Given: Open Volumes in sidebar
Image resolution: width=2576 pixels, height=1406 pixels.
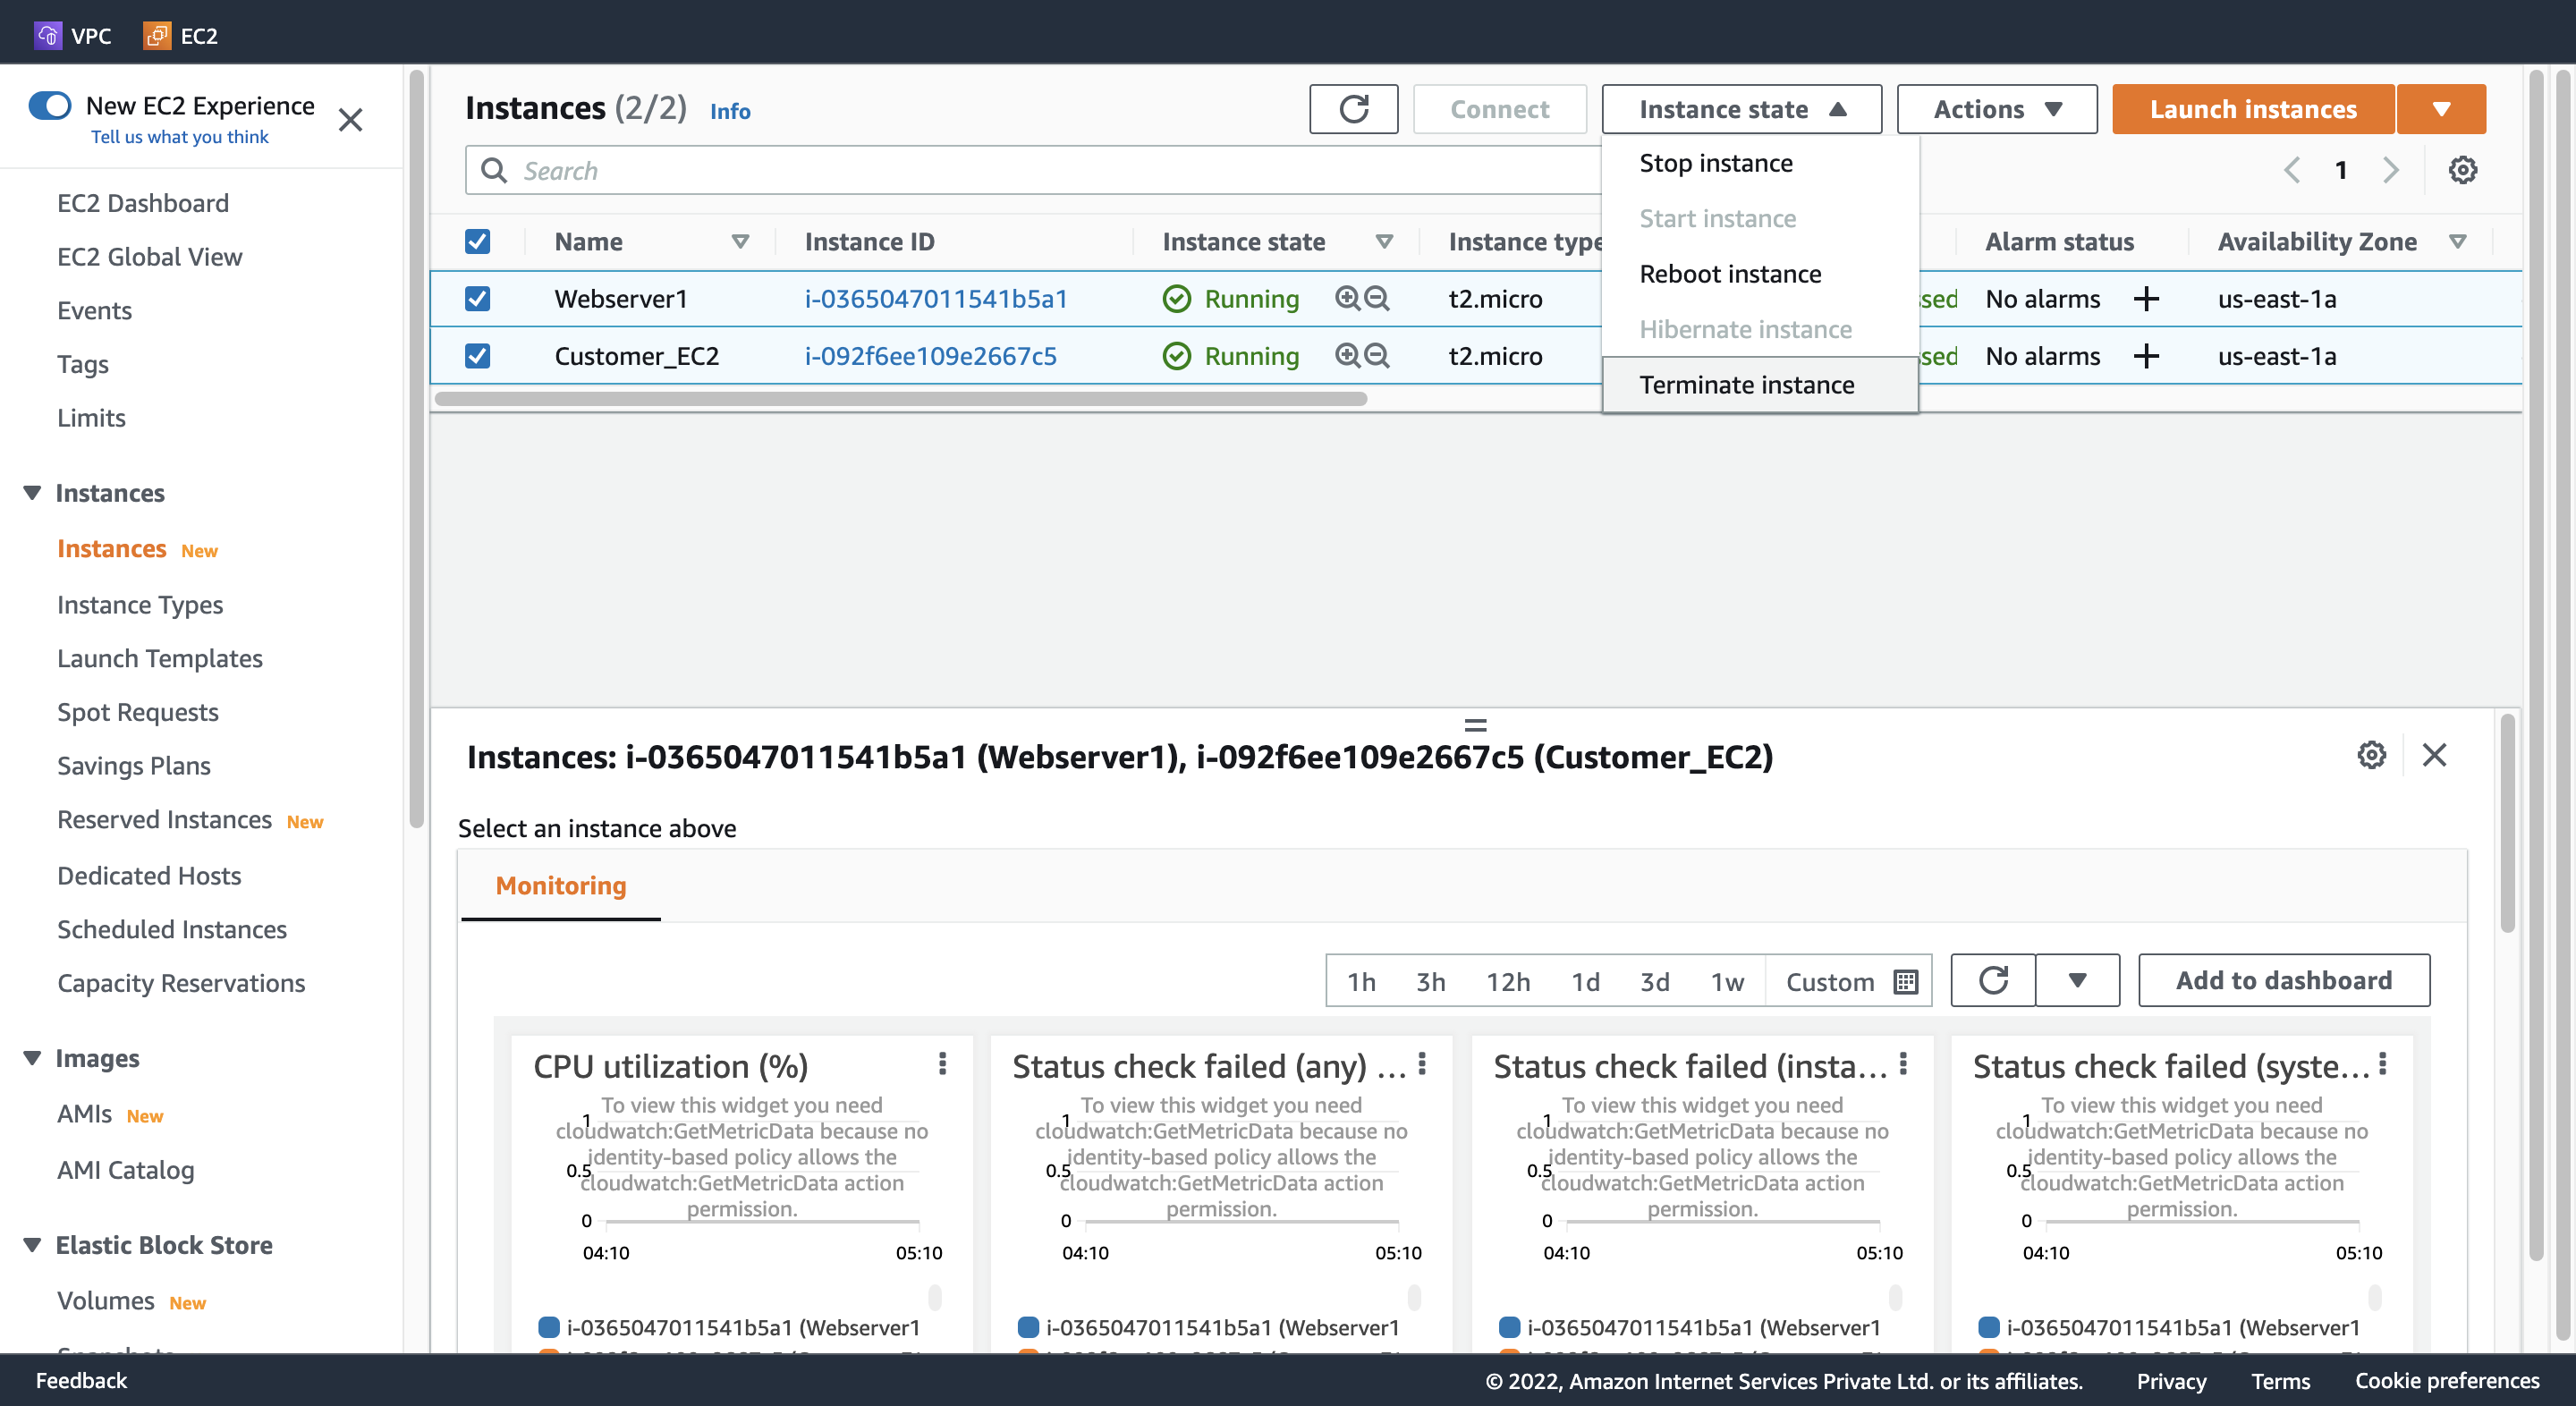Looking at the screenshot, I should click(105, 1300).
